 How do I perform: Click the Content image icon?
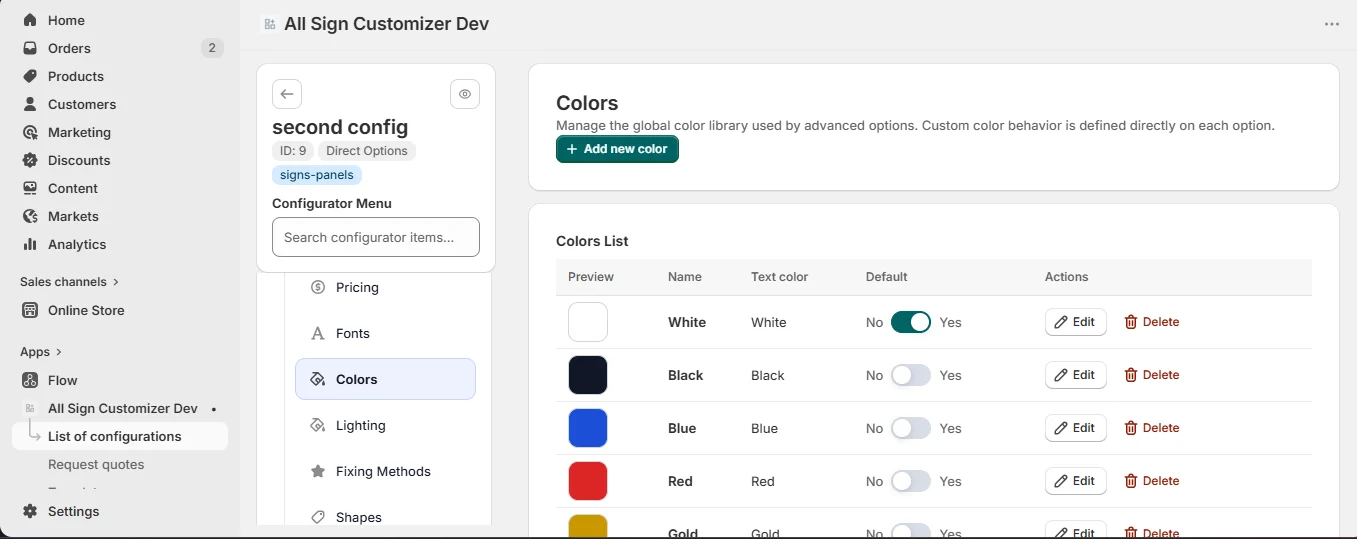click(30, 188)
